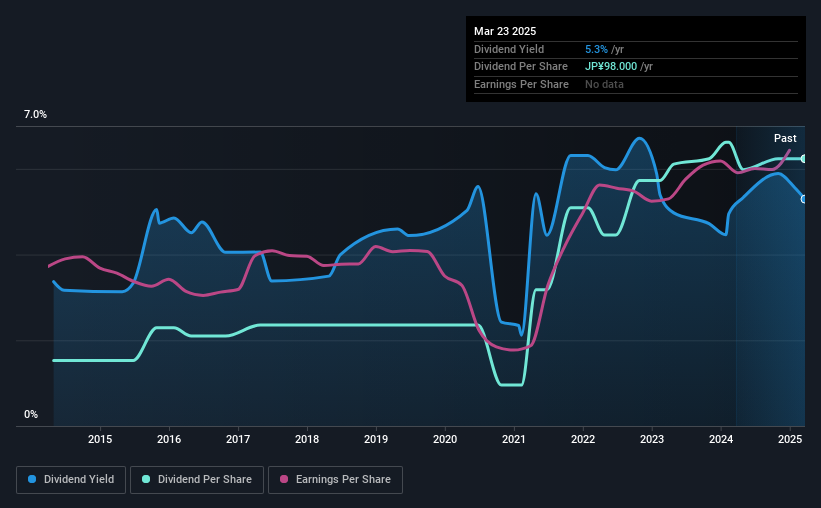
Task: Click the 0% y-axis label
Action: [31, 414]
